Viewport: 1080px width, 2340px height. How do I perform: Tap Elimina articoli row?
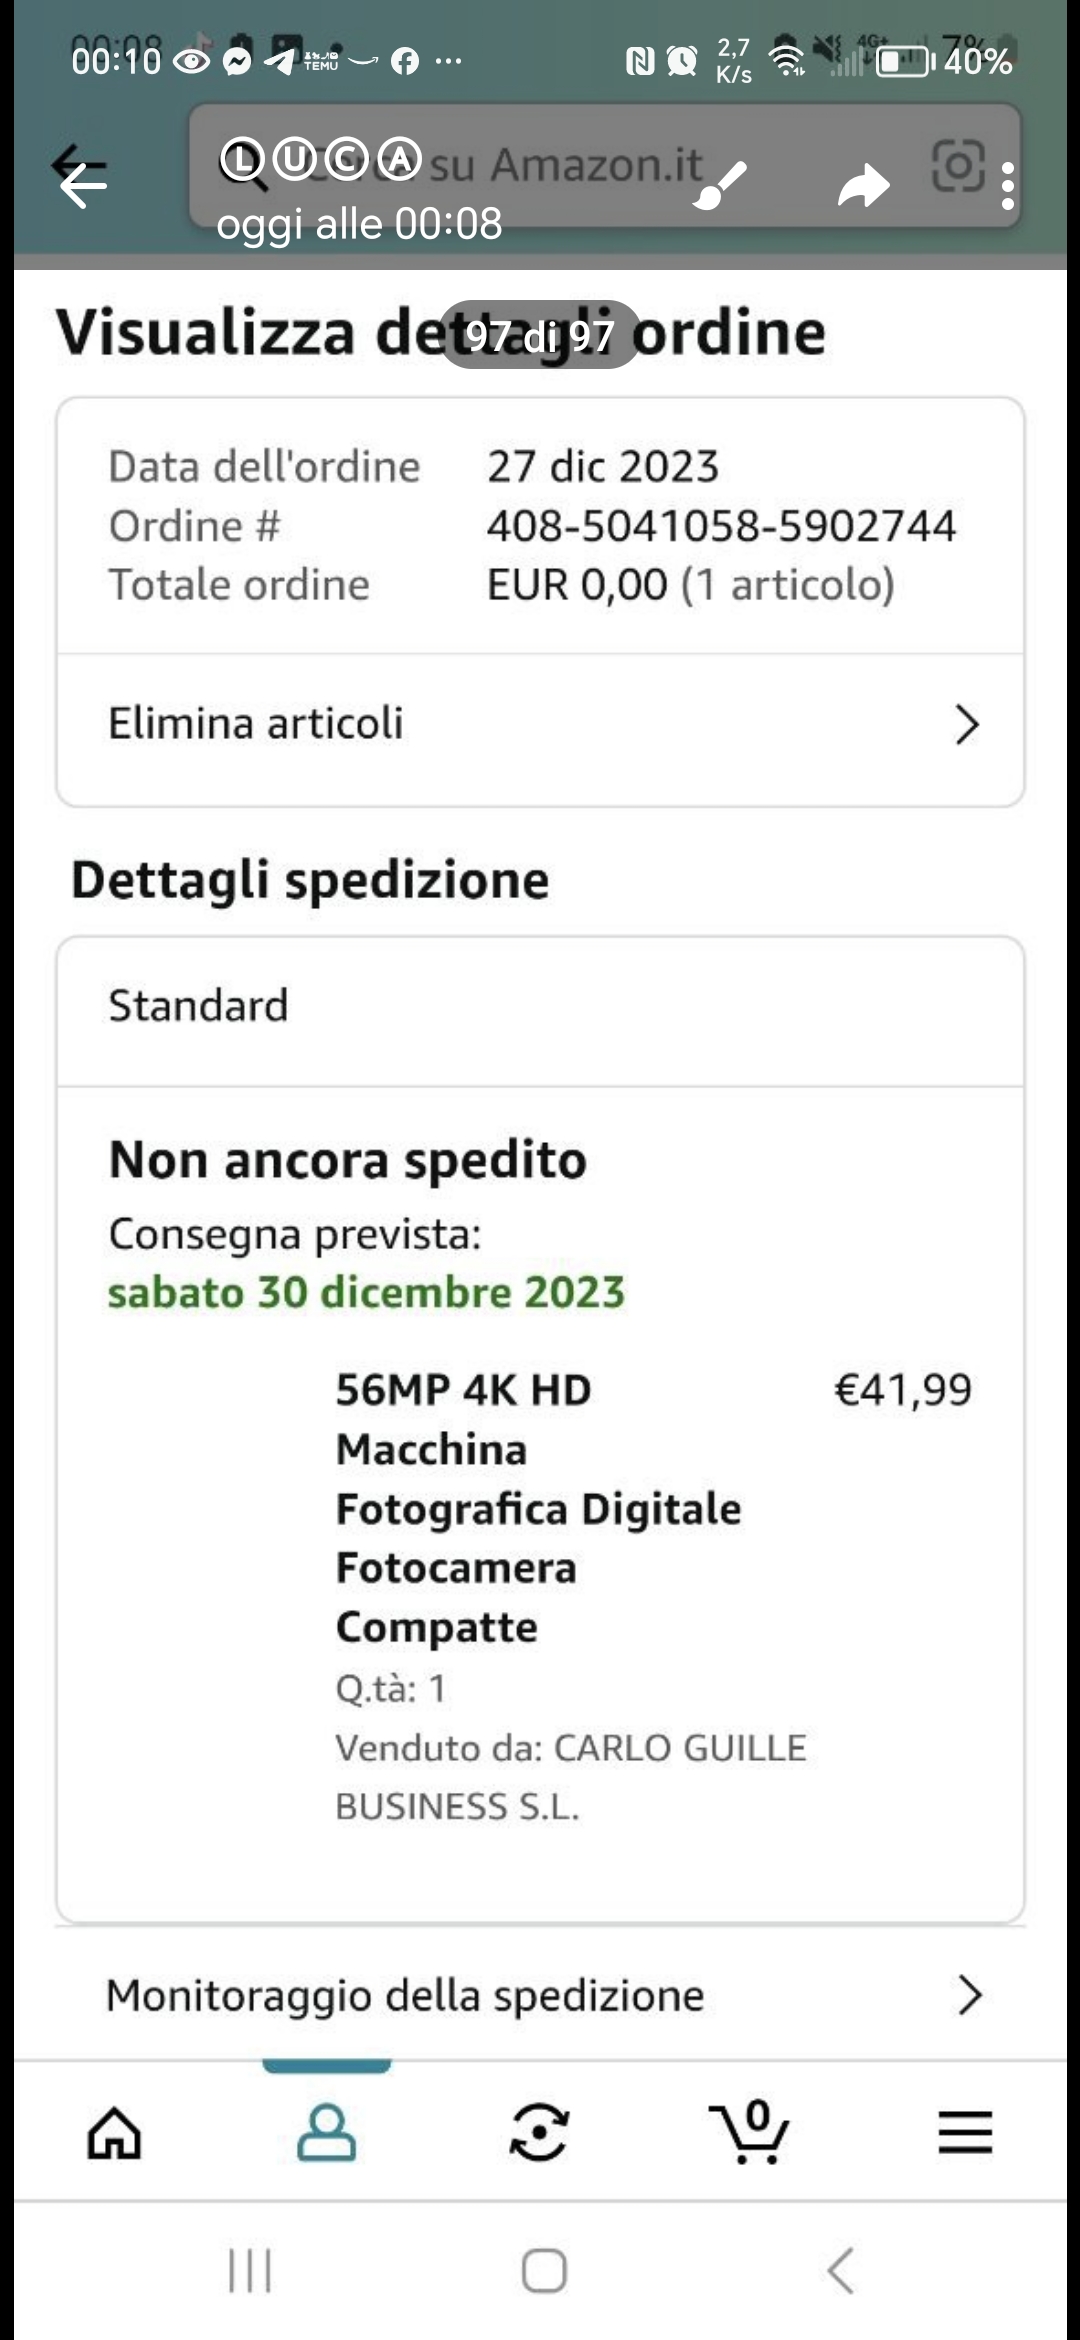(x=256, y=723)
